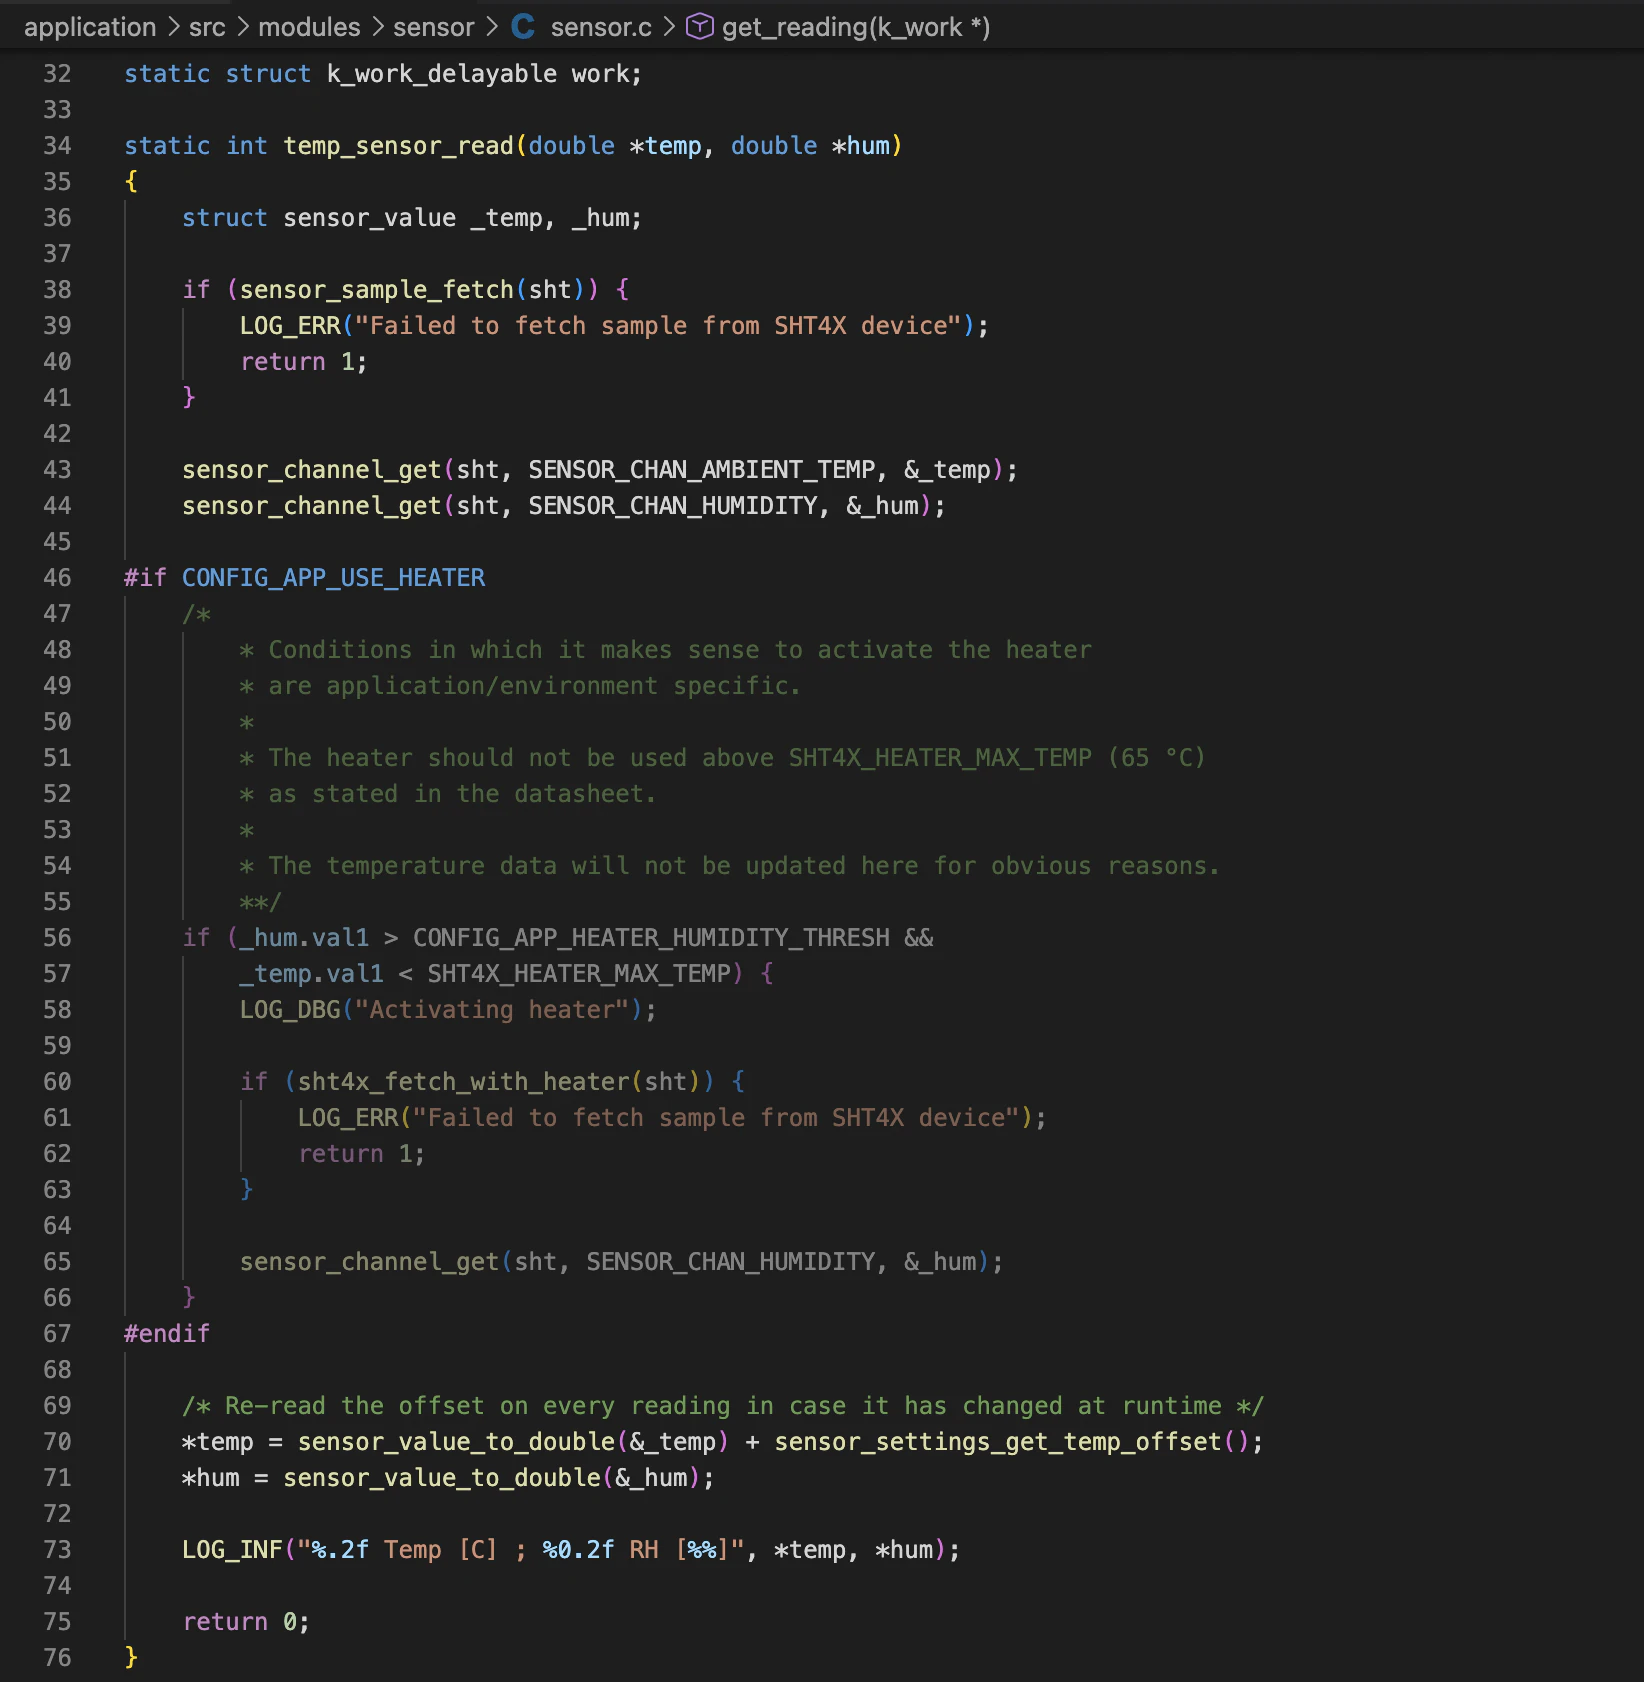Click the C language file icon in the breadcrumb
Image resolution: width=1644 pixels, height=1682 pixels.
click(x=523, y=27)
